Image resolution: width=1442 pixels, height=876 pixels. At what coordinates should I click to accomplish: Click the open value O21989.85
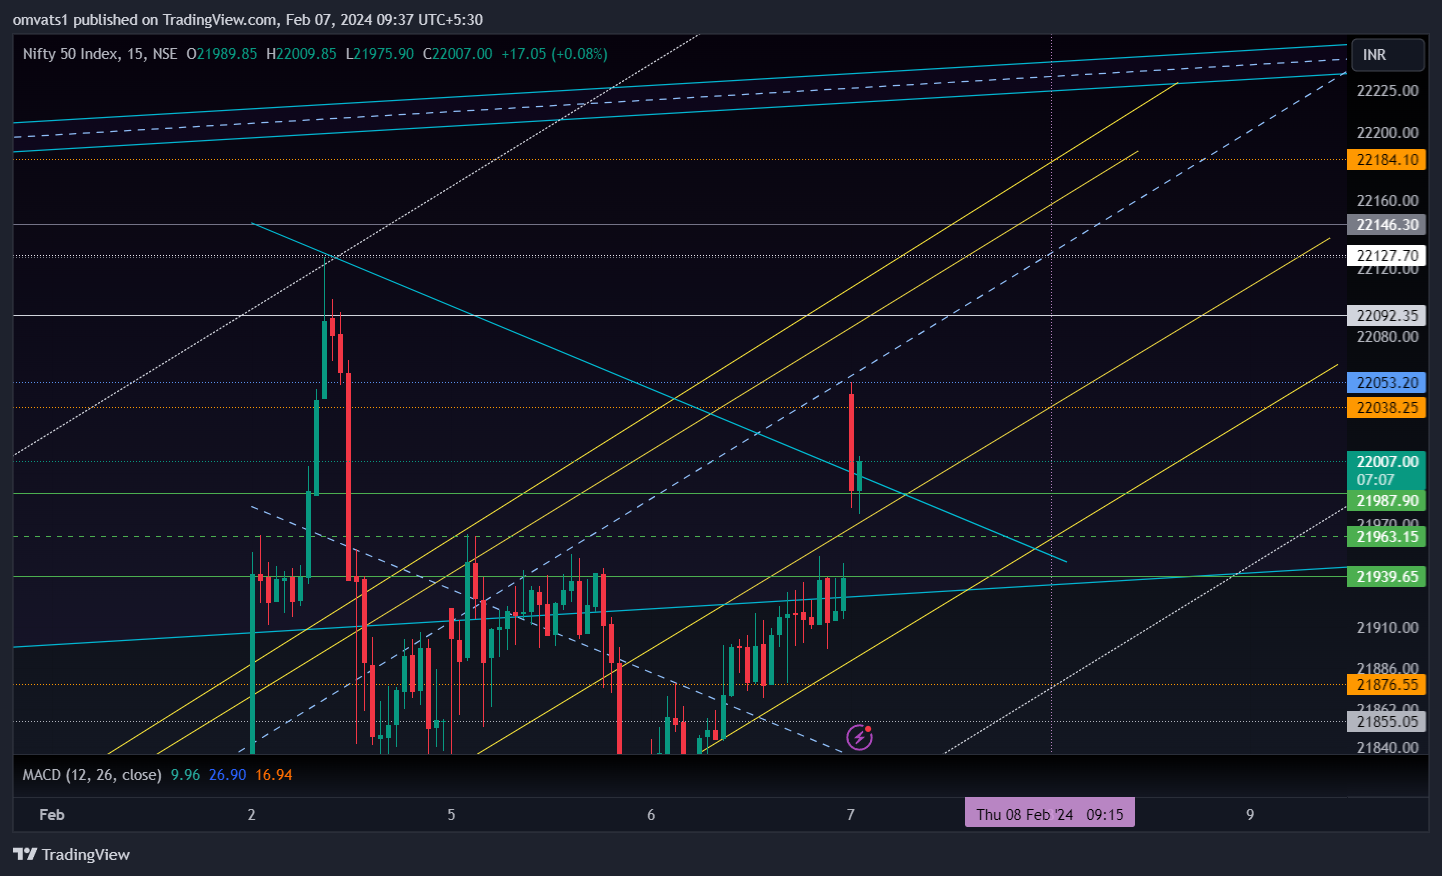(x=222, y=54)
